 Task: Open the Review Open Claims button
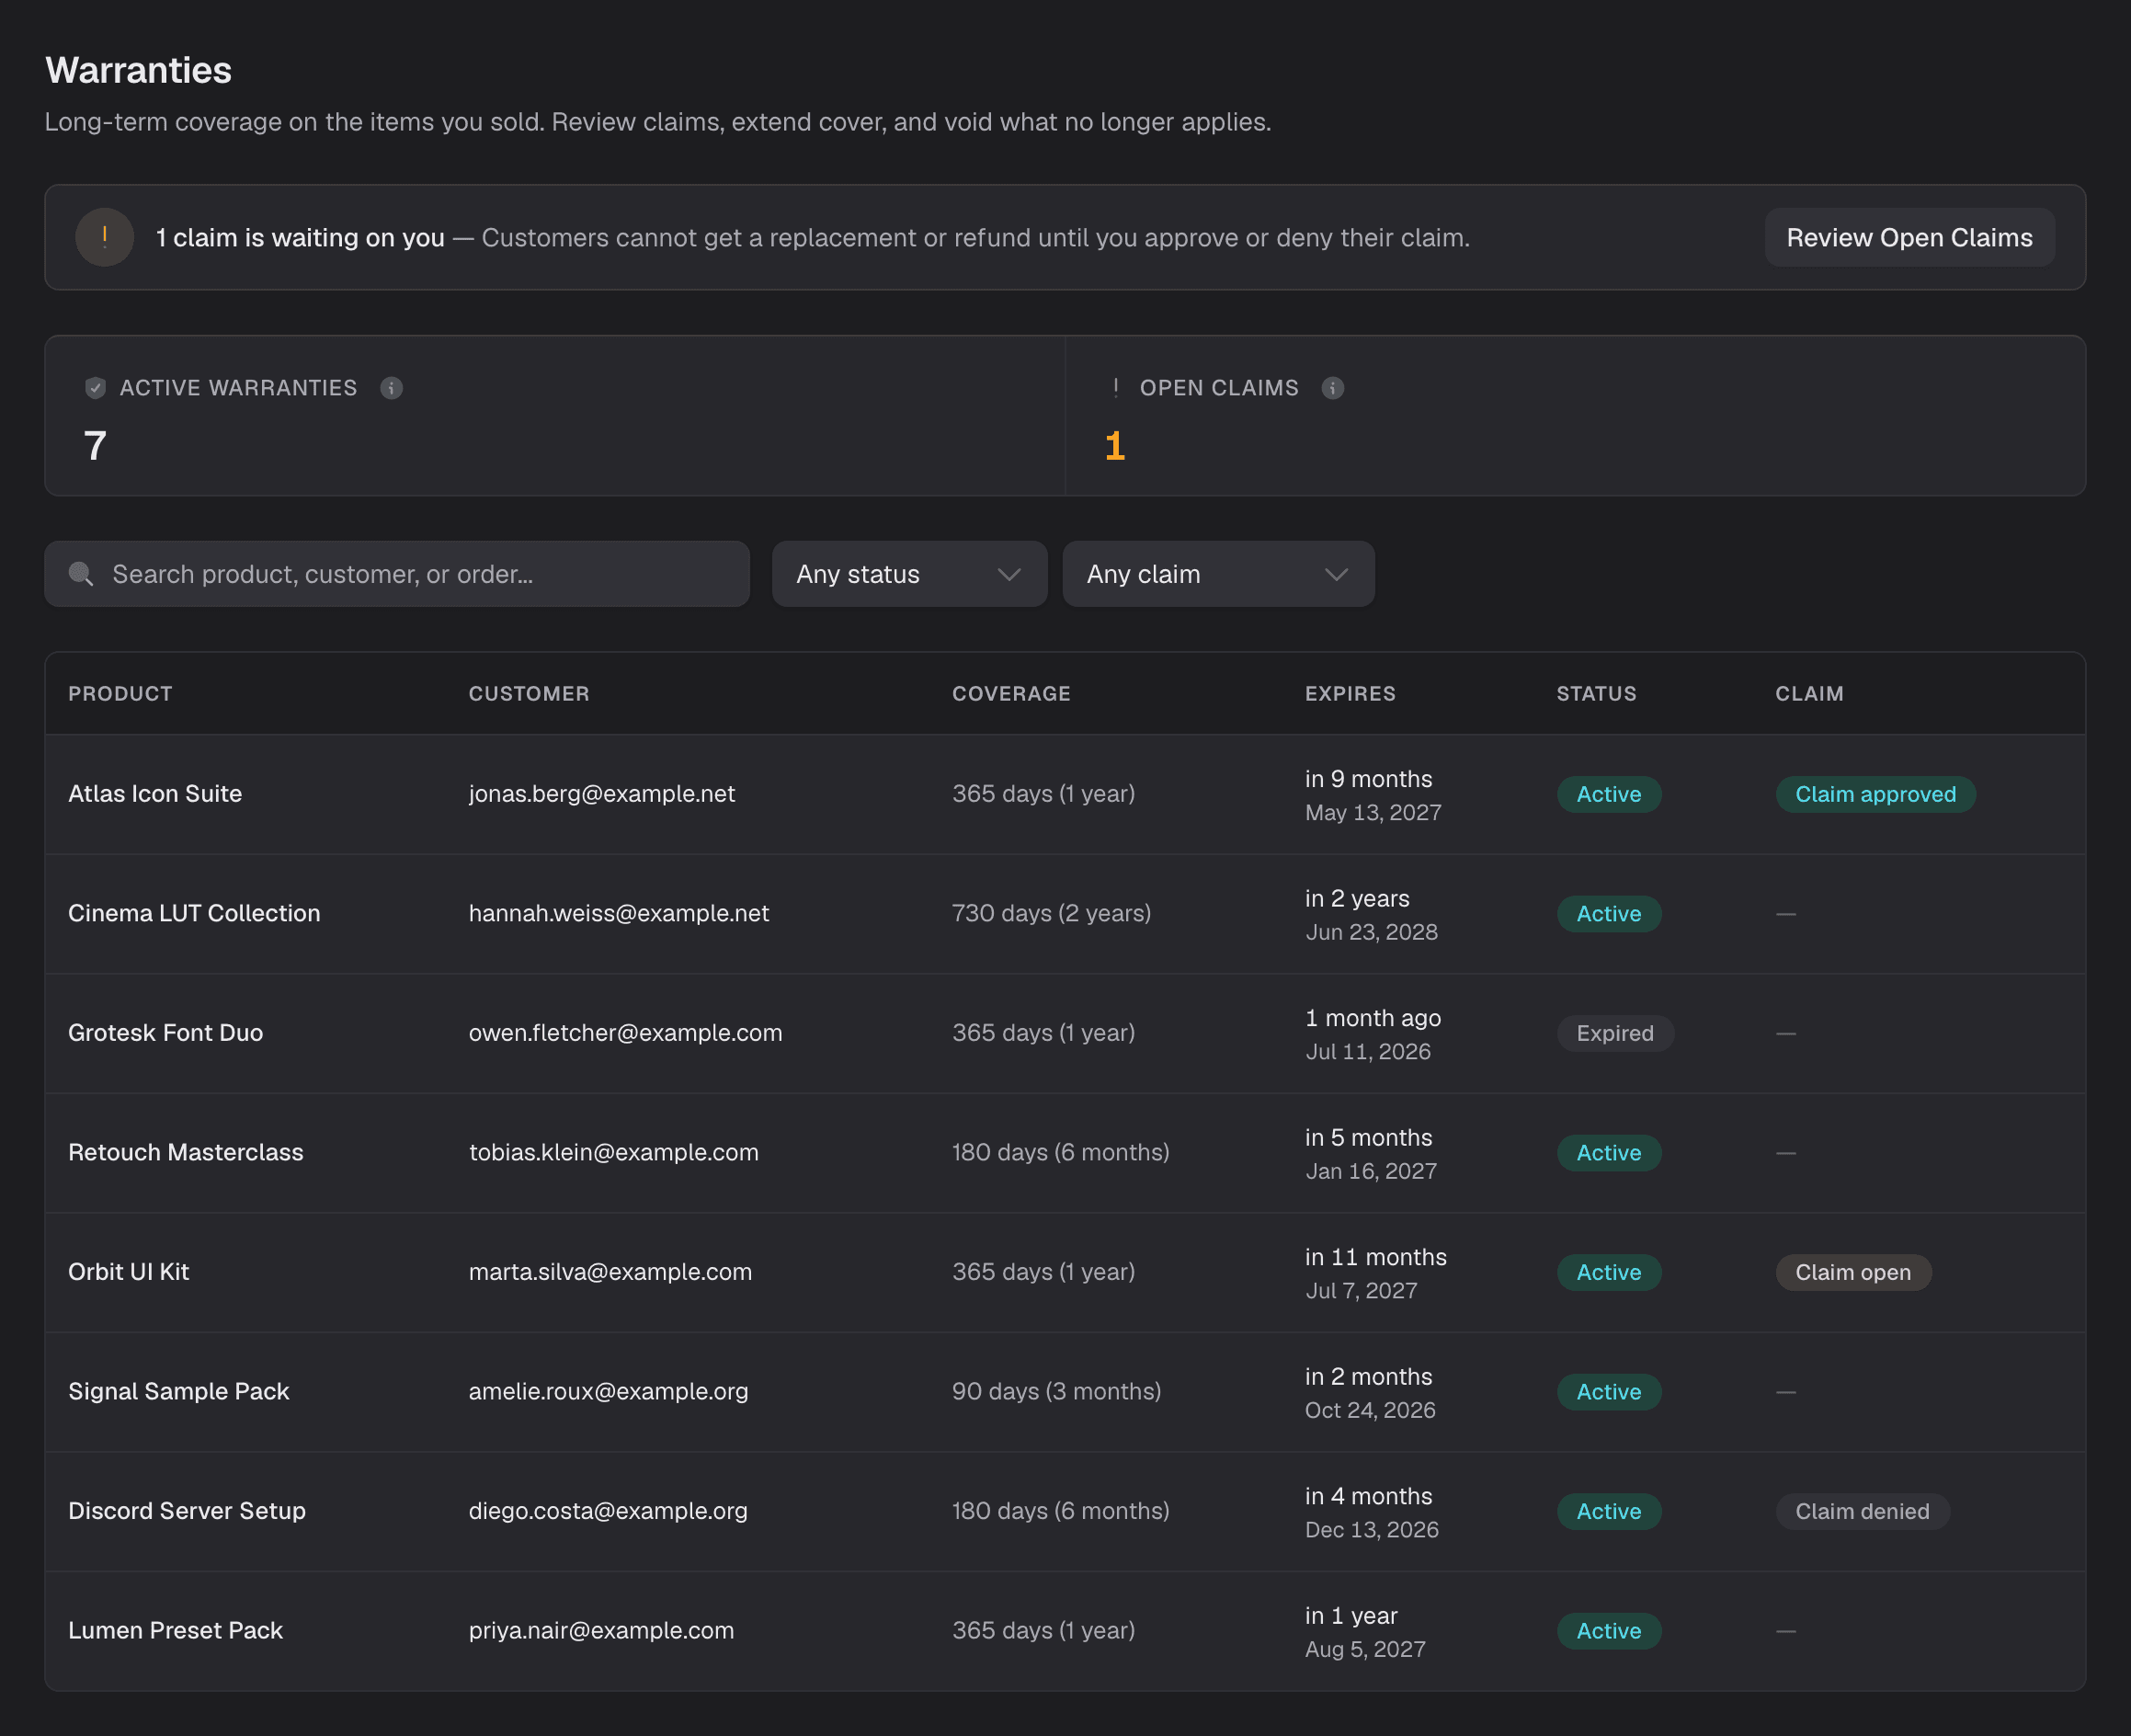(1909, 237)
